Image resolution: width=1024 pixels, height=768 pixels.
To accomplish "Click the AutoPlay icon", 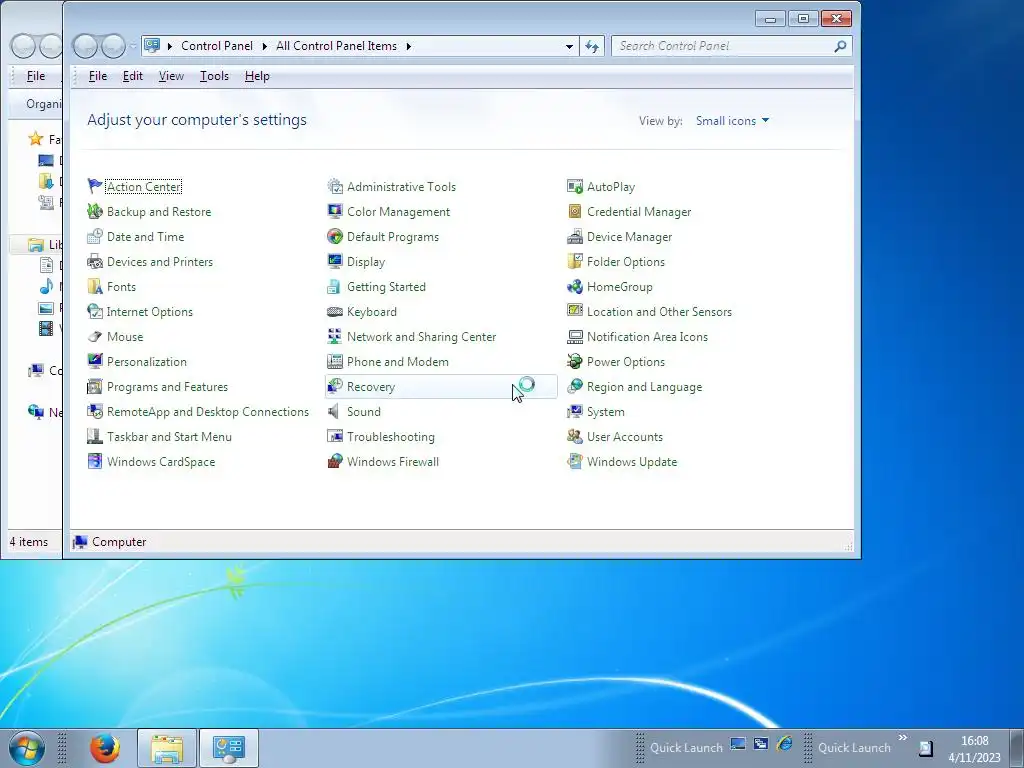I will click(575, 187).
